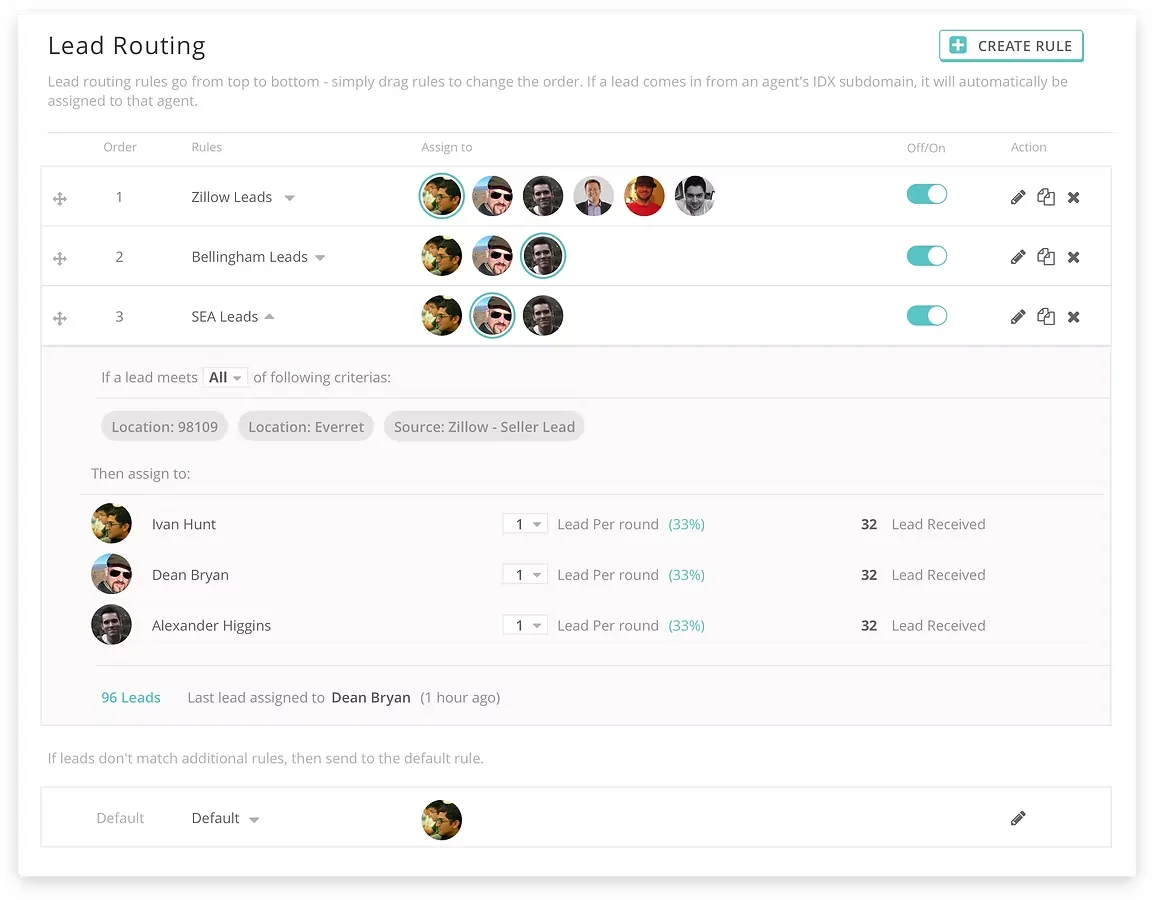Grab the drag handle for SEA Leads
Screen dimensions: 1154x900
(x=60, y=318)
